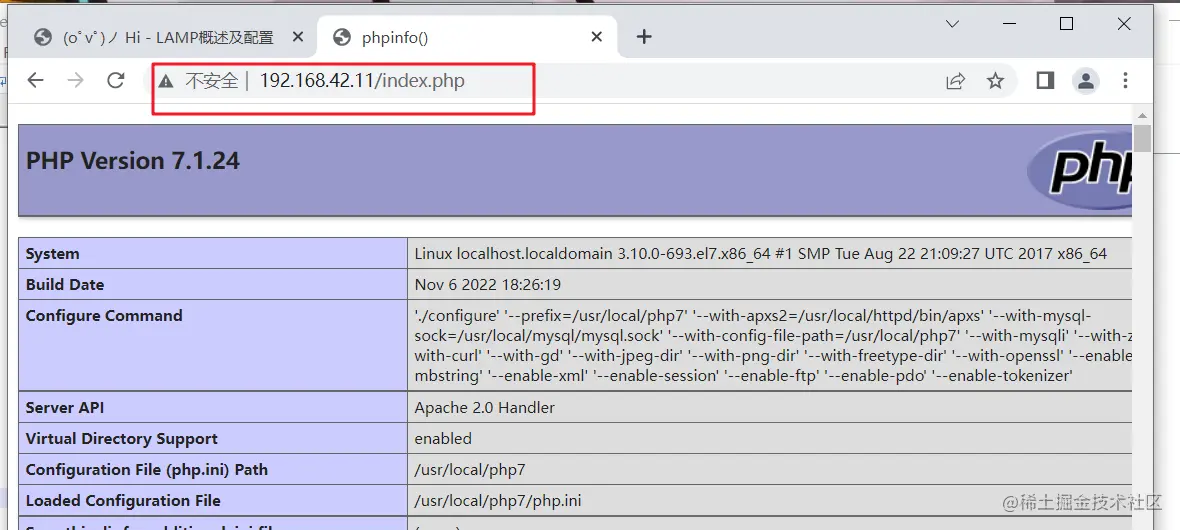Image resolution: width=1180 pixels, height=530 pixels.
Task: Click the vertical scrollbar thumb
Action: pyautogui.click(x=1142, y=139)
